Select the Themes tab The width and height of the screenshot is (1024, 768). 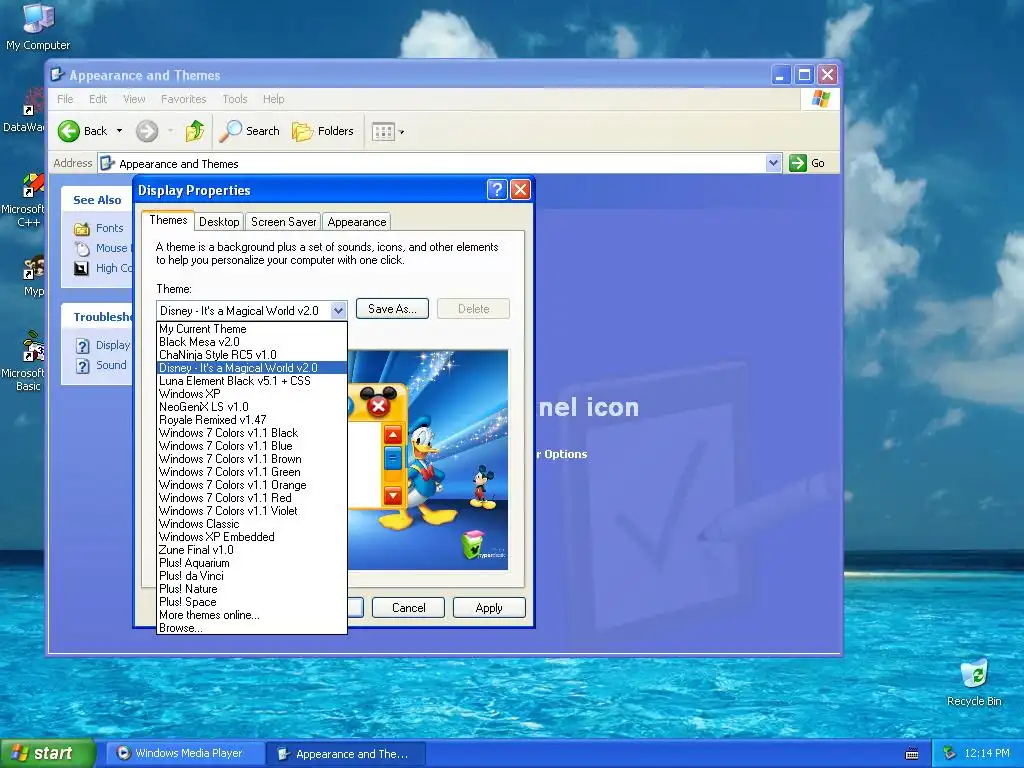pyautogui.click(x=168, y=220)
